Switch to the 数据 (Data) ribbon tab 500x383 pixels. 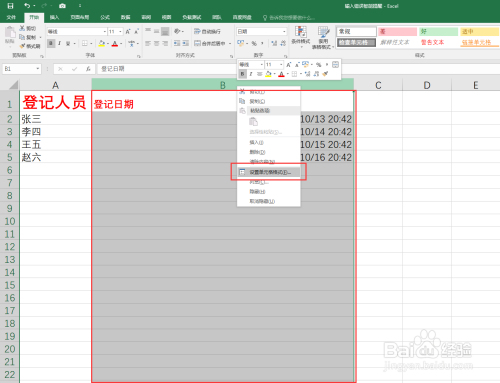coord(125,17)
